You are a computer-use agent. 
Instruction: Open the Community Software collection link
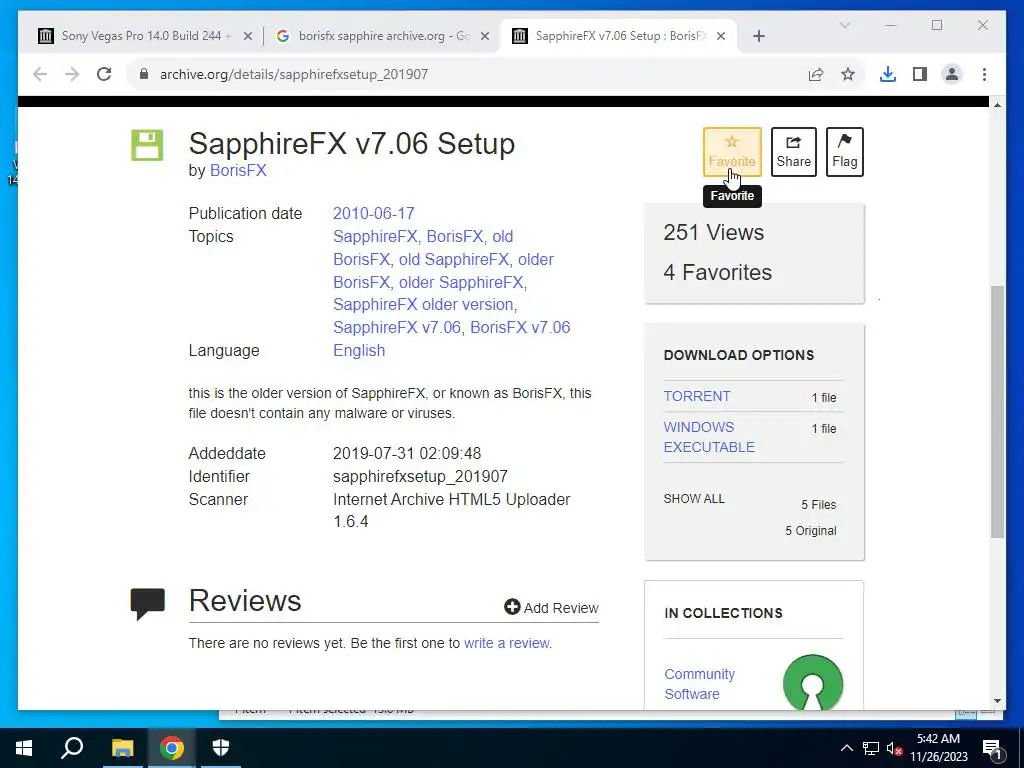point(699,684)
